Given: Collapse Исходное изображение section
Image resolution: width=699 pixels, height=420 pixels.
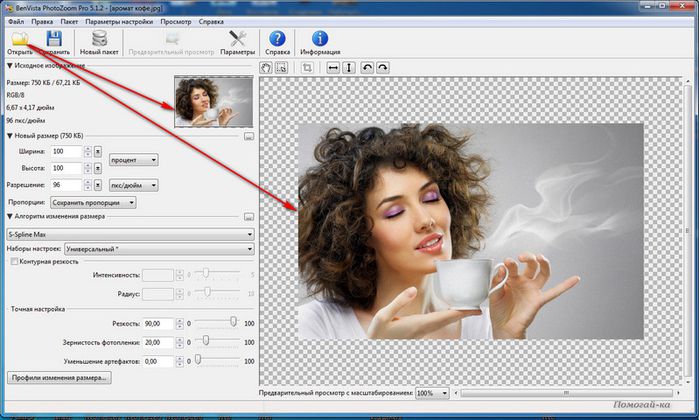Looking at the screenshot, I should [x=9, y=66].
